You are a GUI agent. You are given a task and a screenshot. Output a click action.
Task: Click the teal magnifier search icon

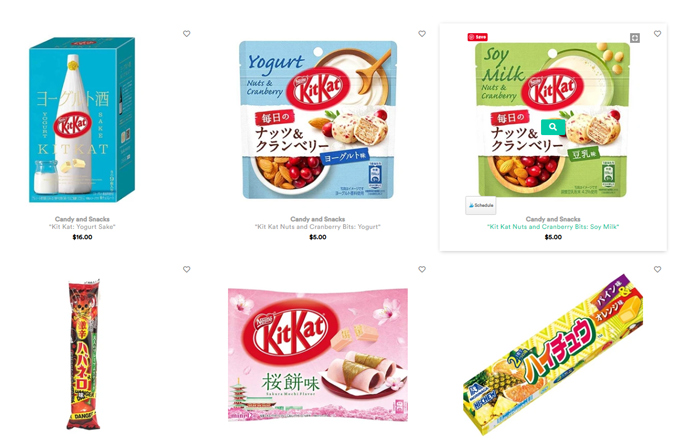point(553,127)
